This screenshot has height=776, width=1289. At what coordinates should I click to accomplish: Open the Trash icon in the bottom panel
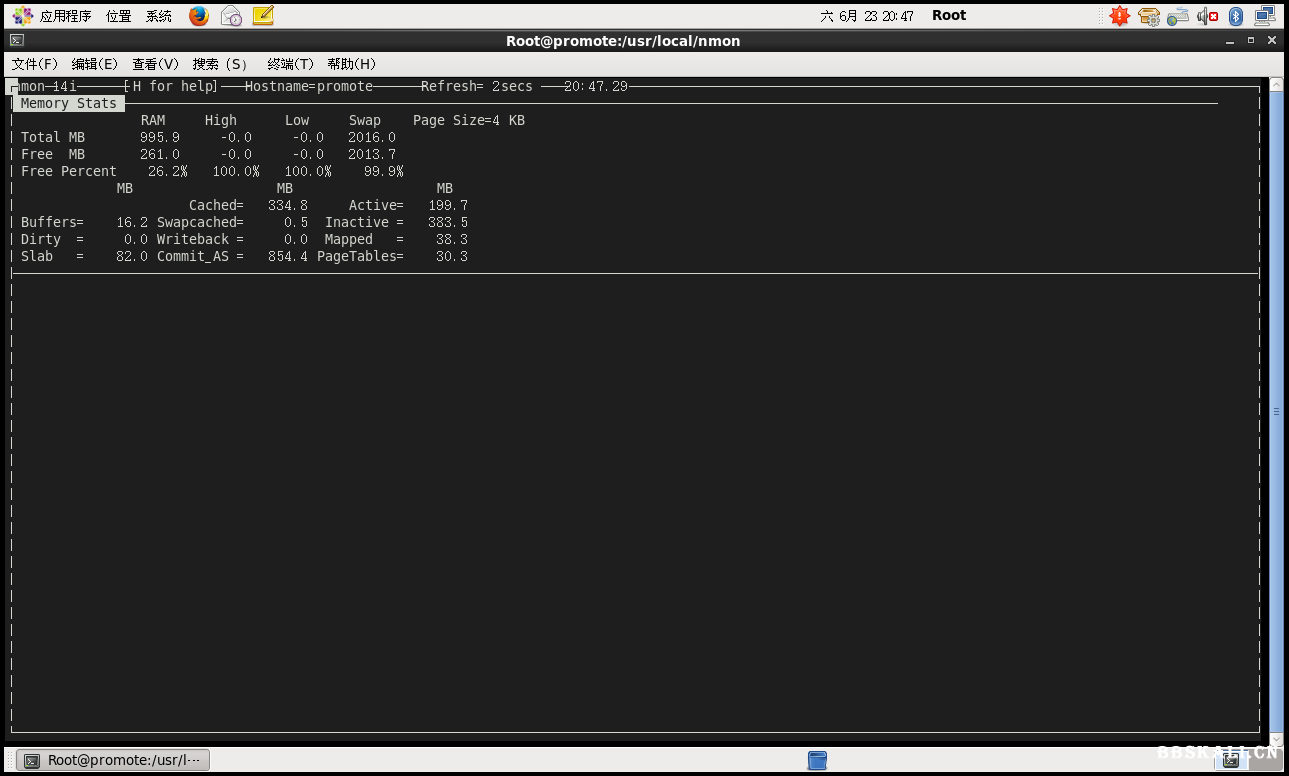tap(817, 760)
